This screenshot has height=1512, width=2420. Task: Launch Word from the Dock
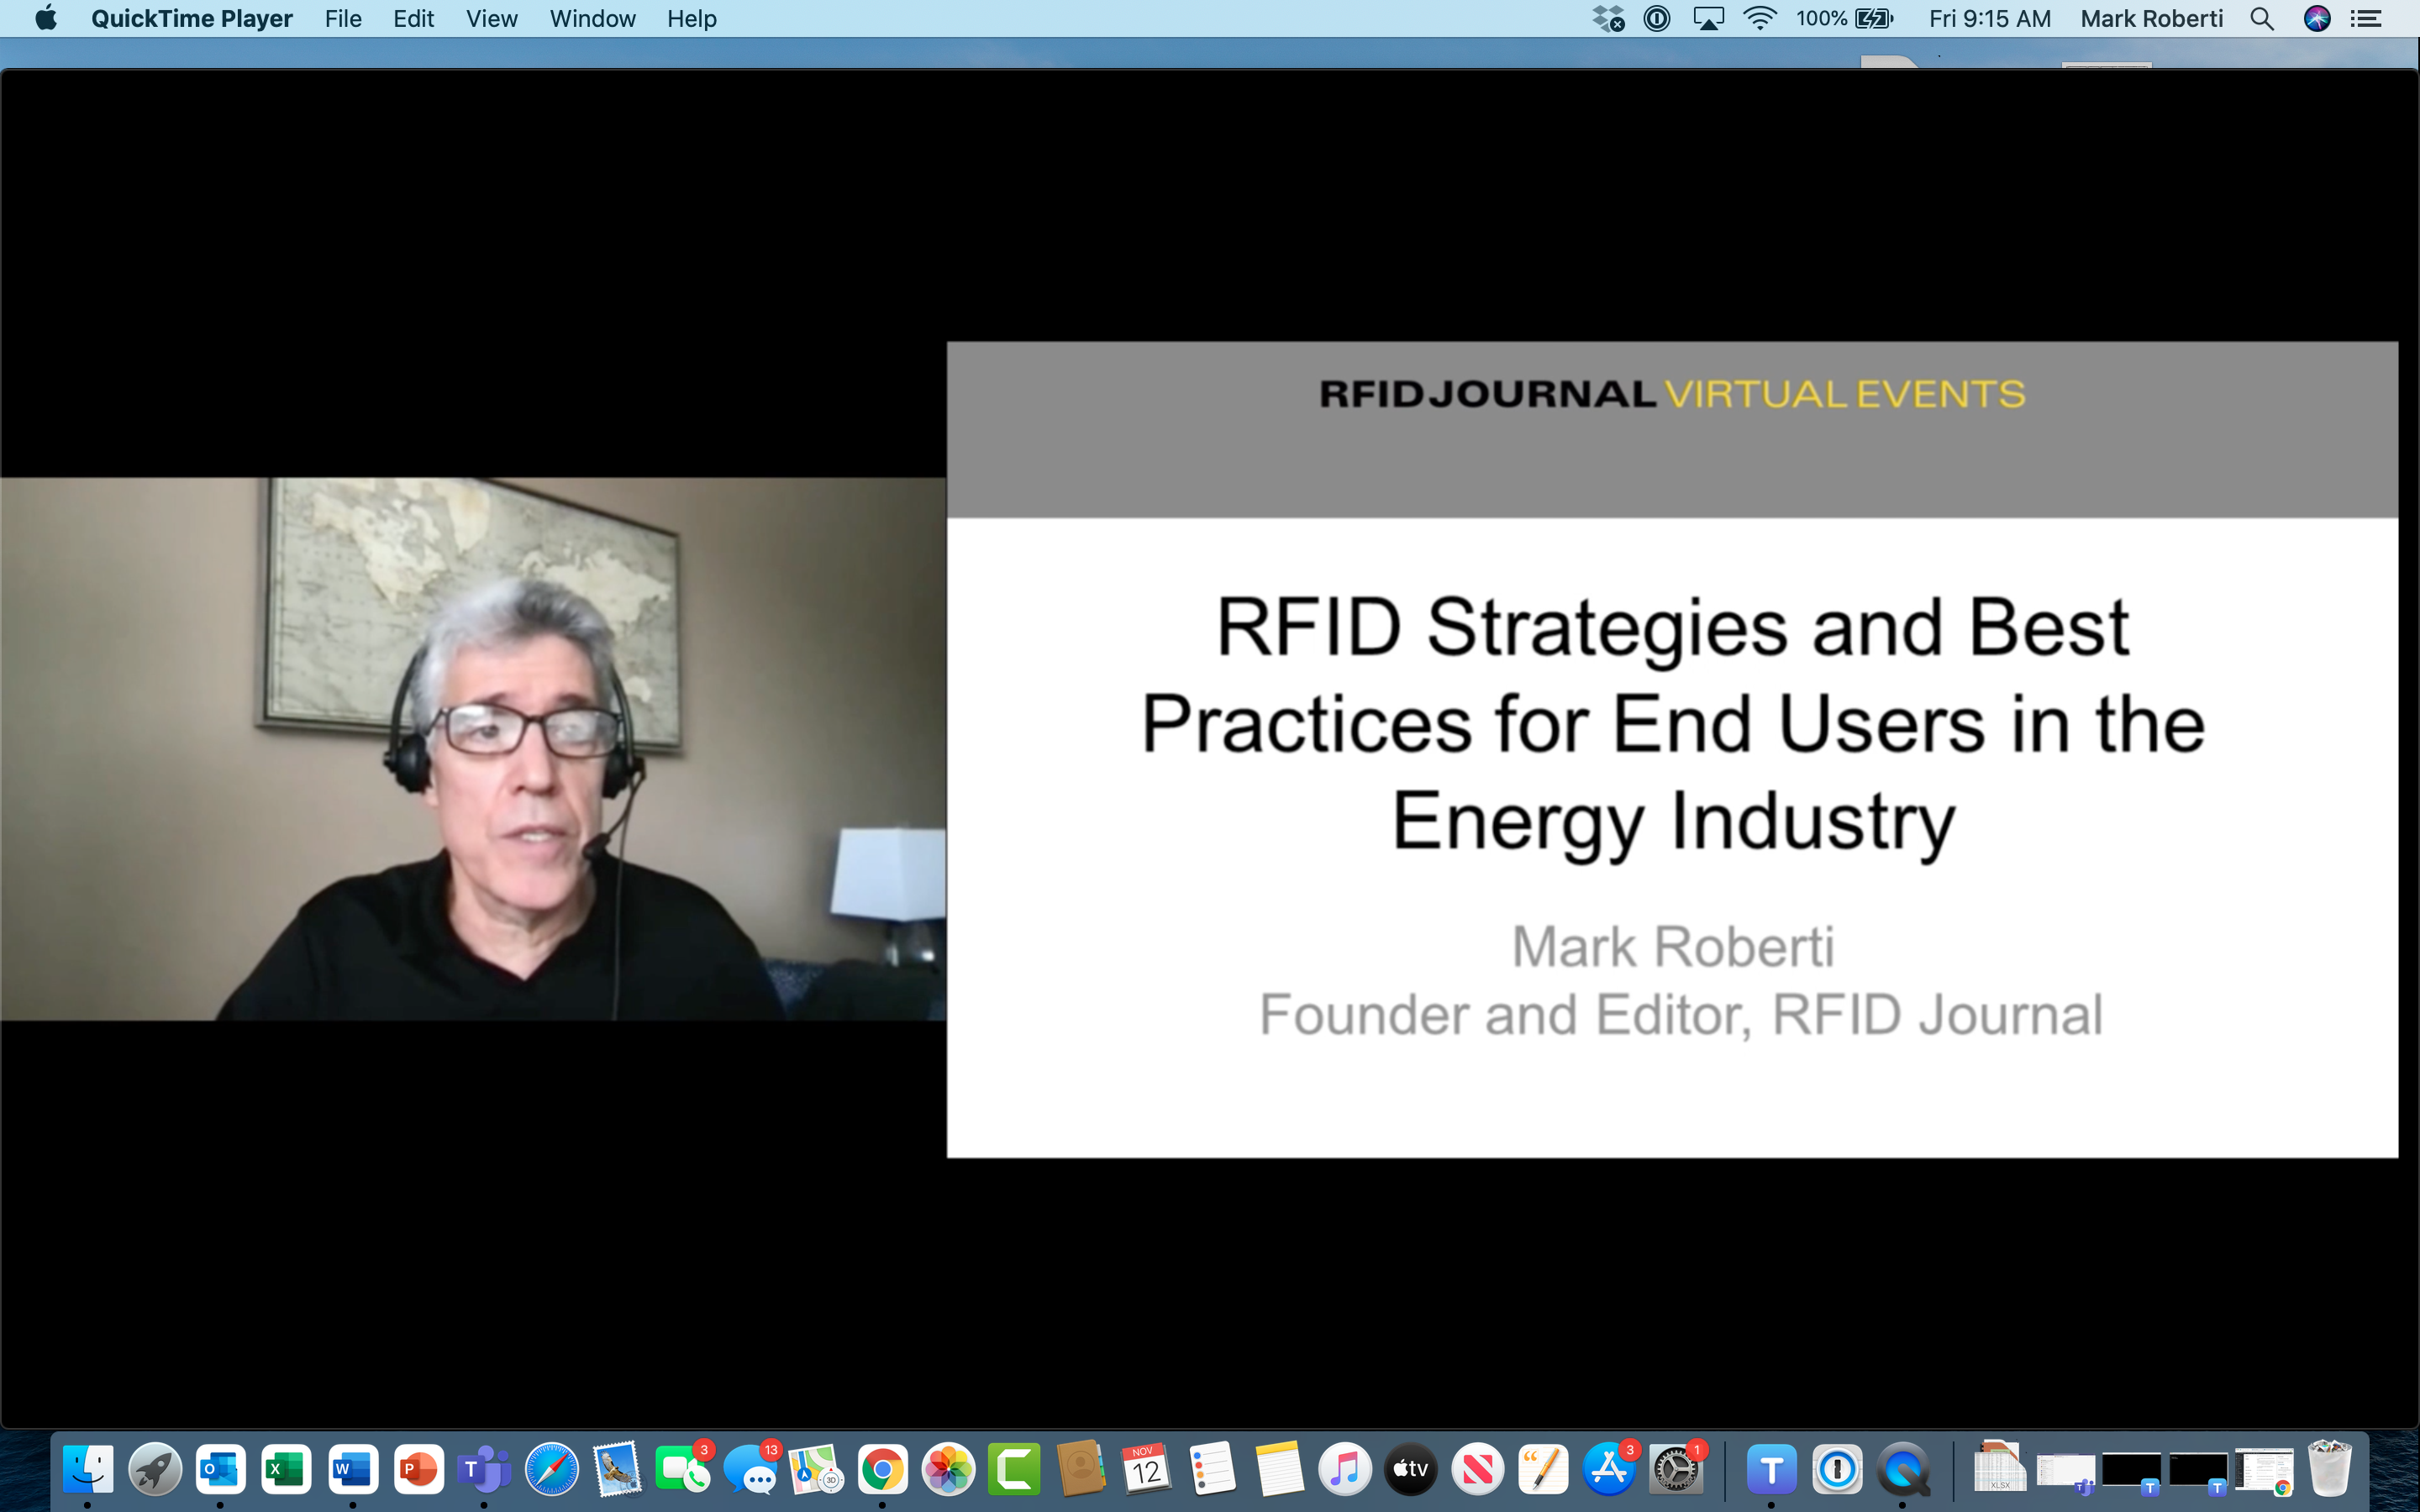[352, 1469]
